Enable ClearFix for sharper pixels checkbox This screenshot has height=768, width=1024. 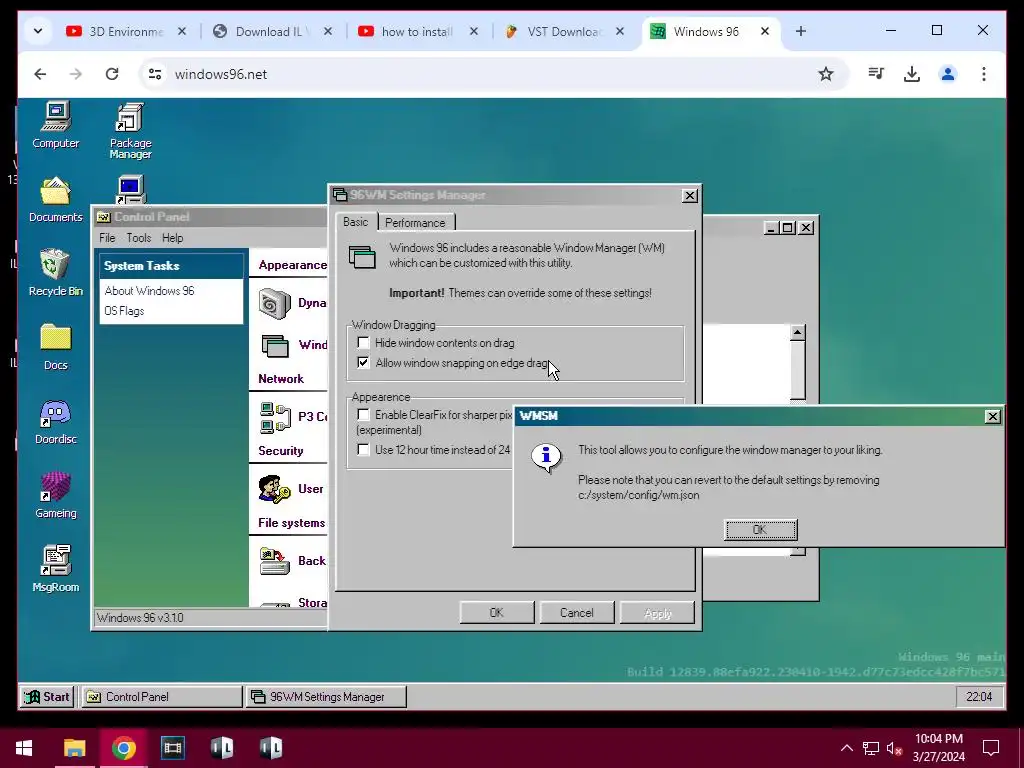click(x=364, y=415)
